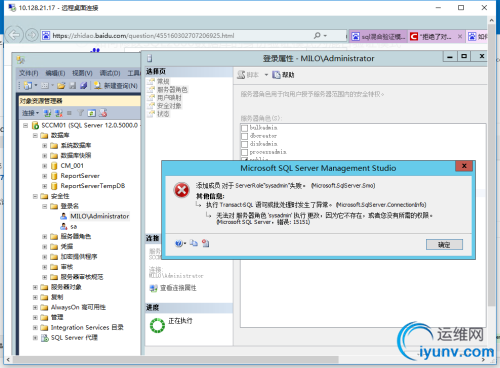Image resolution: width=500 pixels, height=368 pixels.
Task: Open the 文件(F) menu
Action: click(x=28, y=73)
